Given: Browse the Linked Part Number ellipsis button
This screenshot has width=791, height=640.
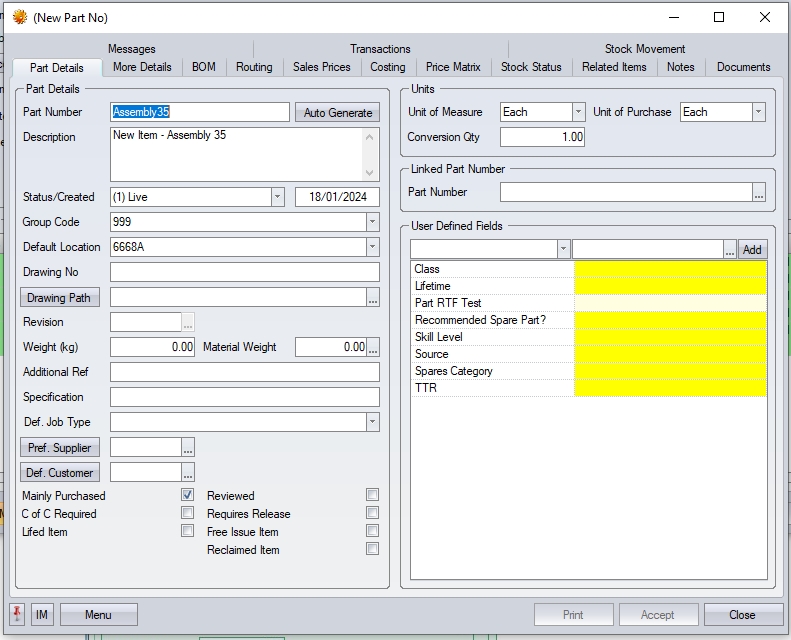Looking at the screenshot, I should pyautogui.click(x=759, y=193).
